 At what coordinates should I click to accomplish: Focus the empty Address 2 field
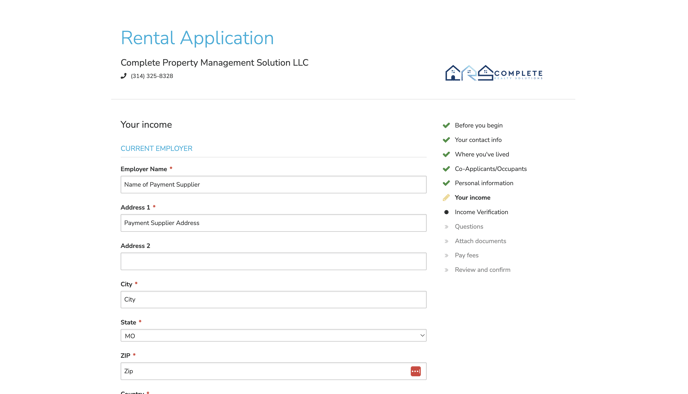tap(273, 261)
